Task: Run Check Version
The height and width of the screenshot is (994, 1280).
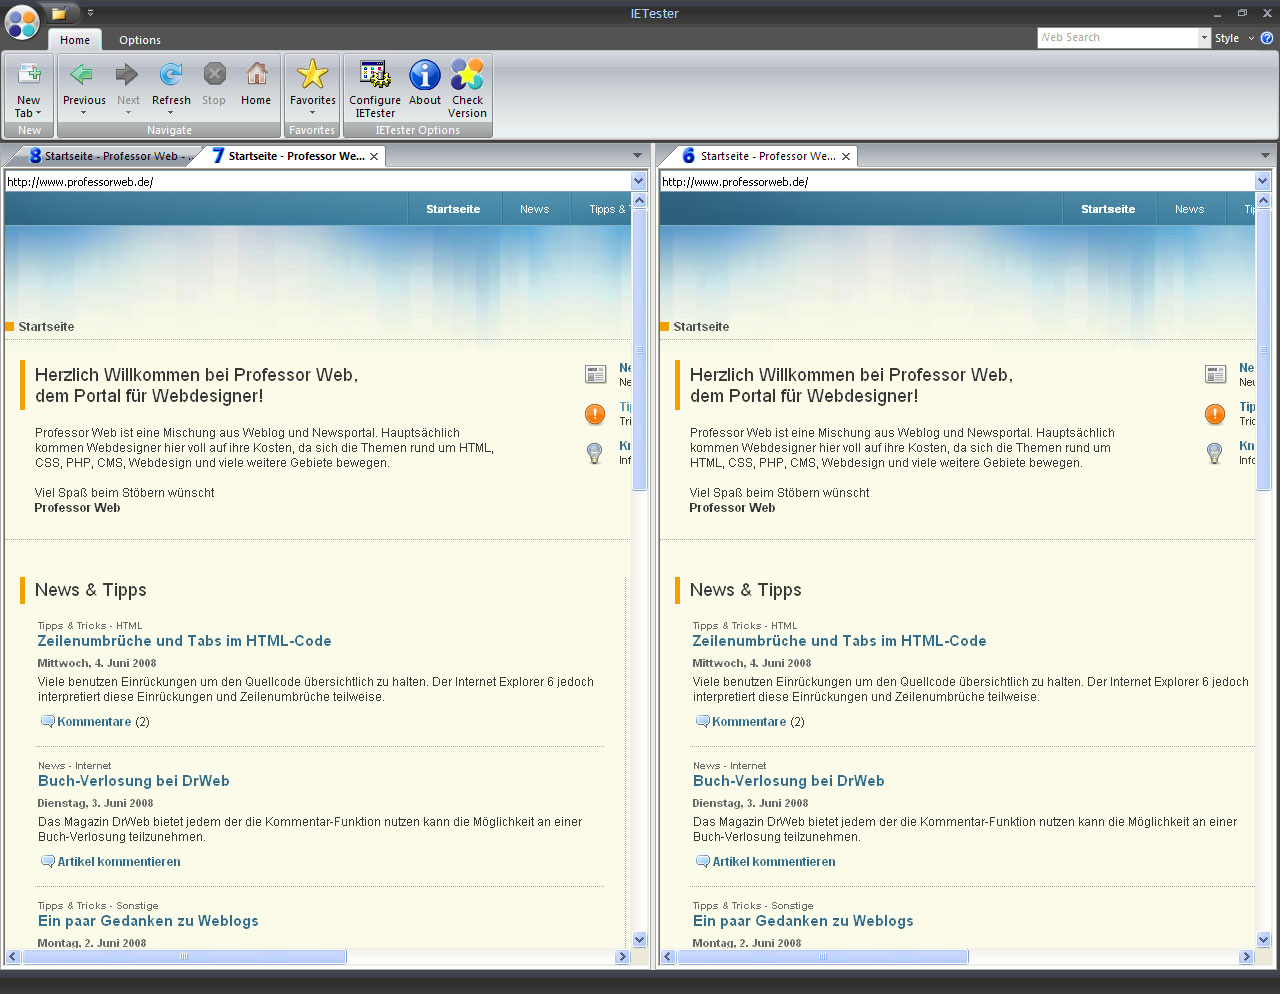Action: 467,89
